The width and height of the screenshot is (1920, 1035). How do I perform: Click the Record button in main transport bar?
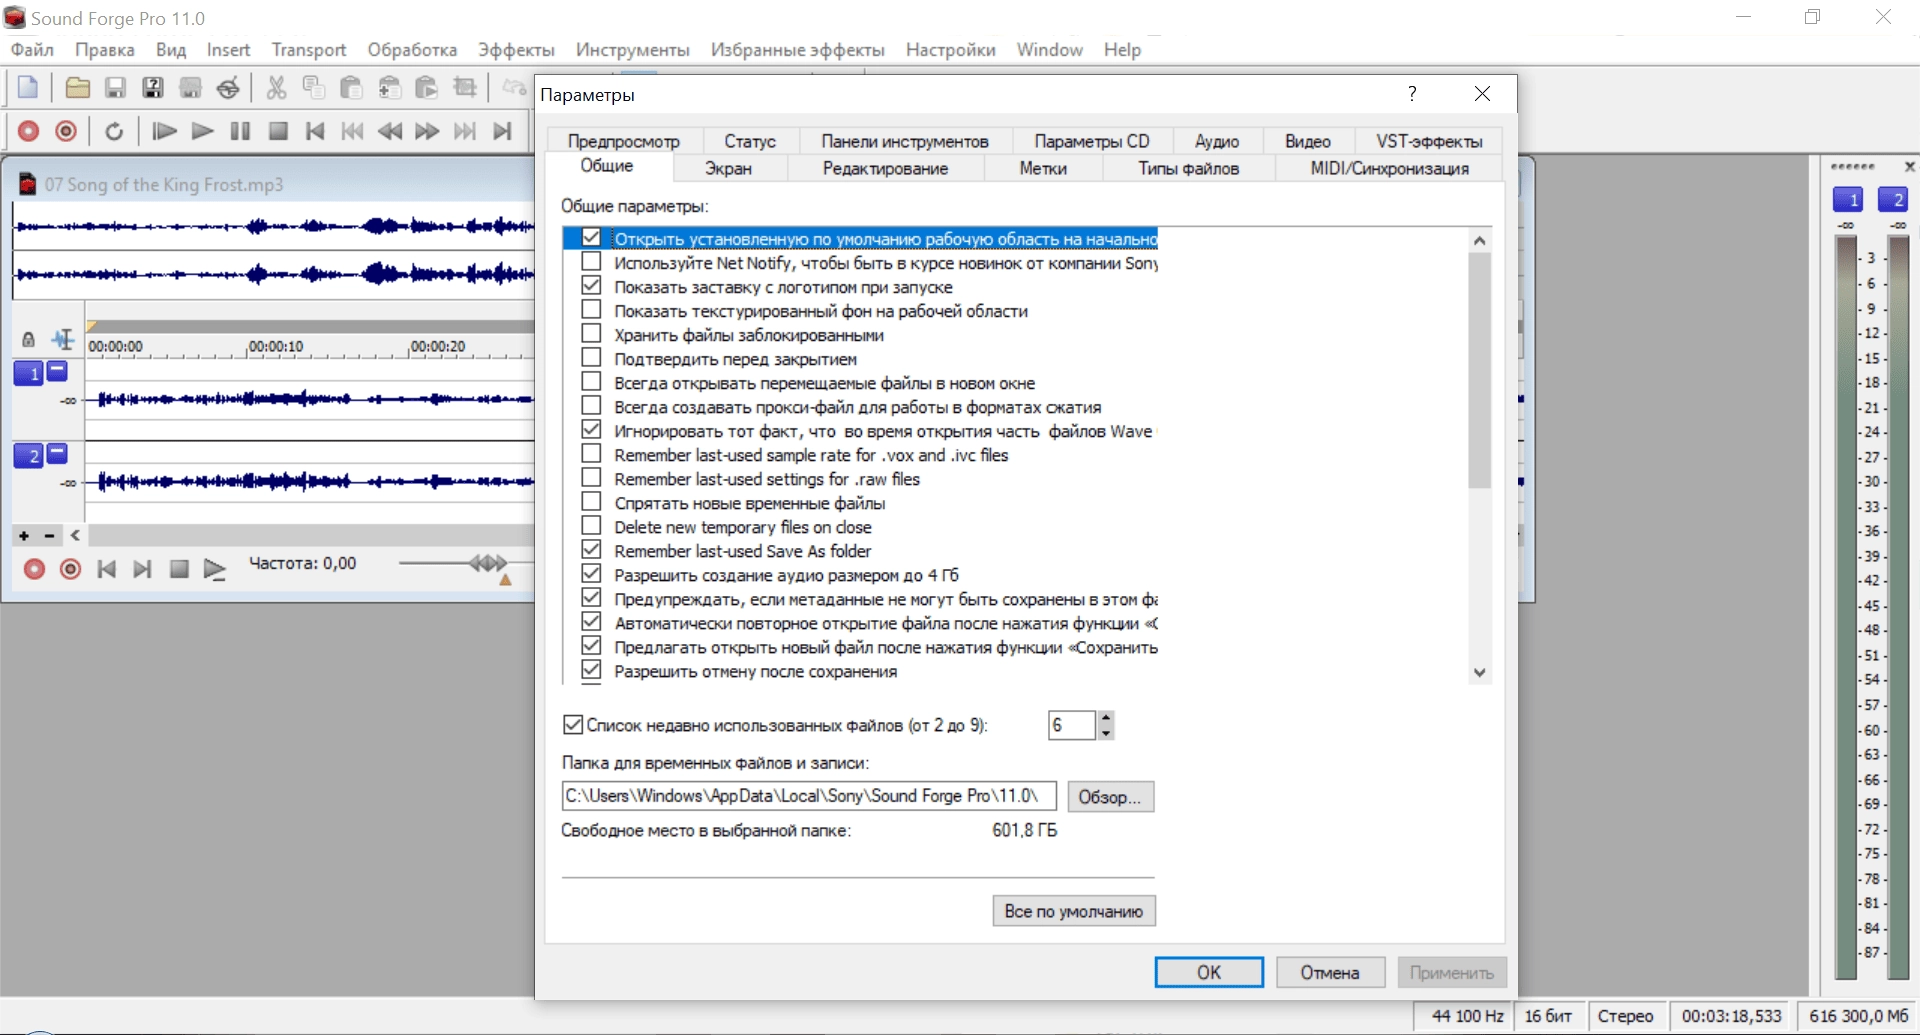[28, 131]
